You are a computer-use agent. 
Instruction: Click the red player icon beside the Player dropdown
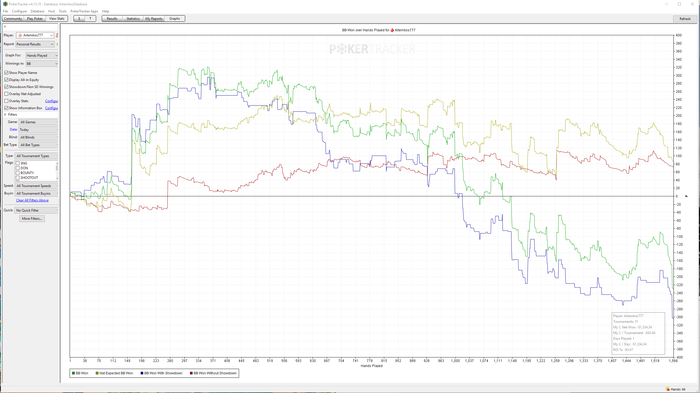57,35
